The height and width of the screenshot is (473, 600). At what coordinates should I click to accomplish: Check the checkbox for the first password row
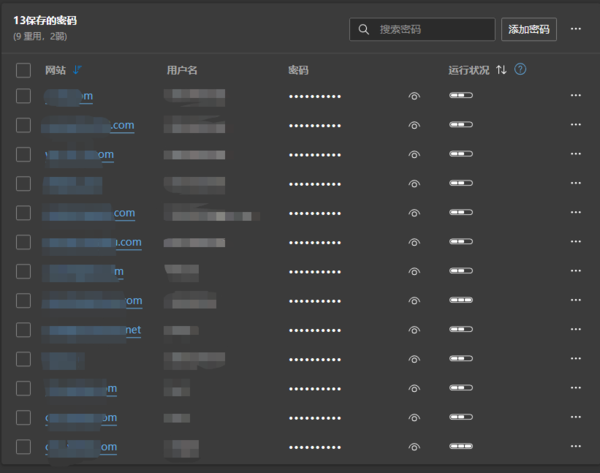[24, 96]
